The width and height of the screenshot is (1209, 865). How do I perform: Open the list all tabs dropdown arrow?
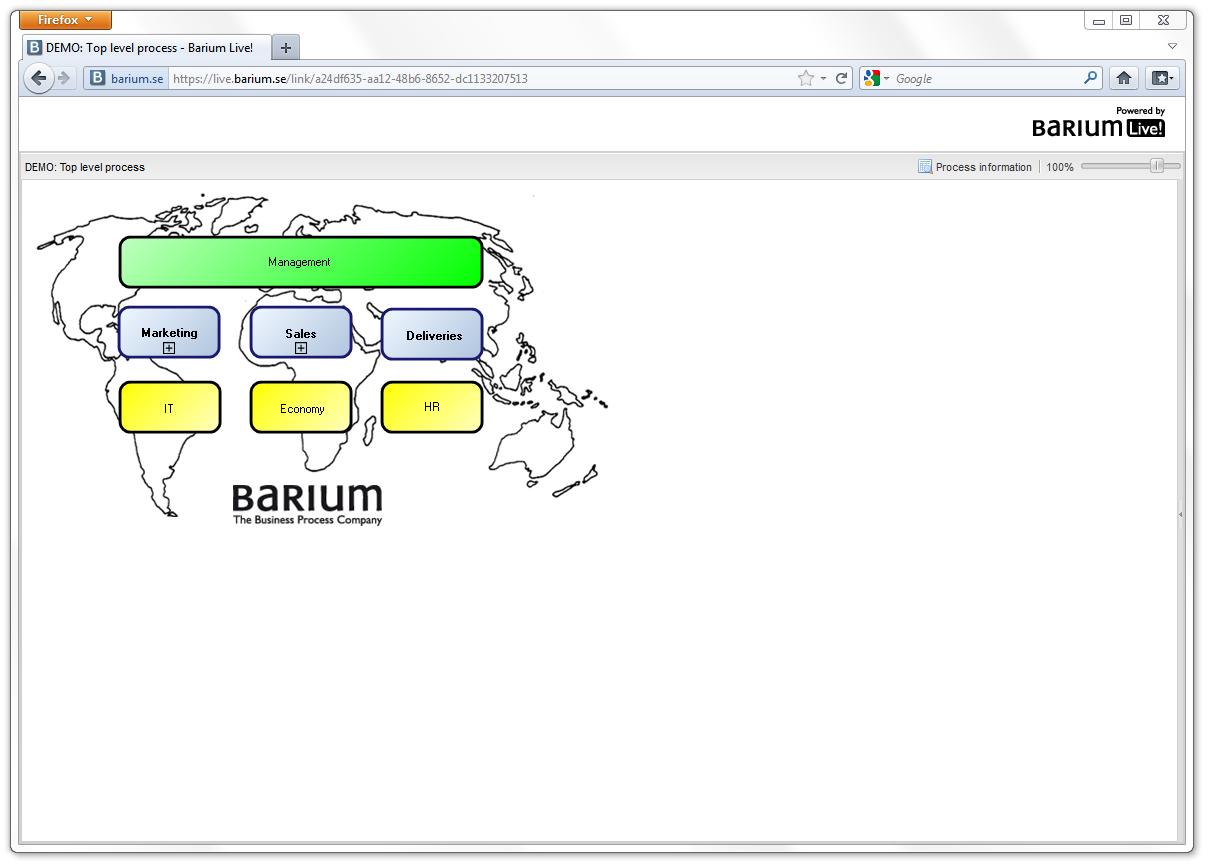[x=1172, y=46]
